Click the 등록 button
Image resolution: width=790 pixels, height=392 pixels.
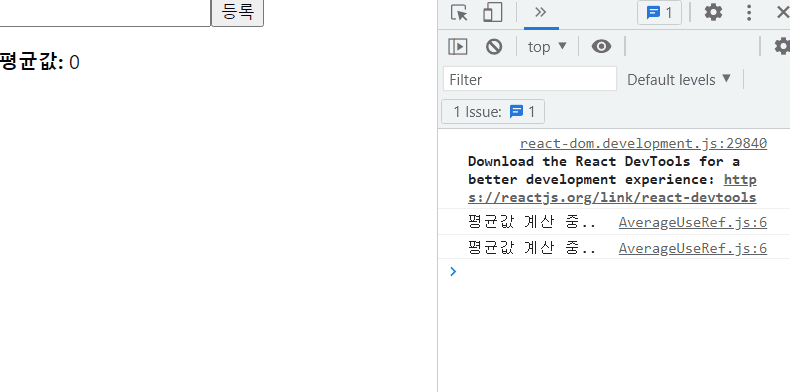point(237,12)
